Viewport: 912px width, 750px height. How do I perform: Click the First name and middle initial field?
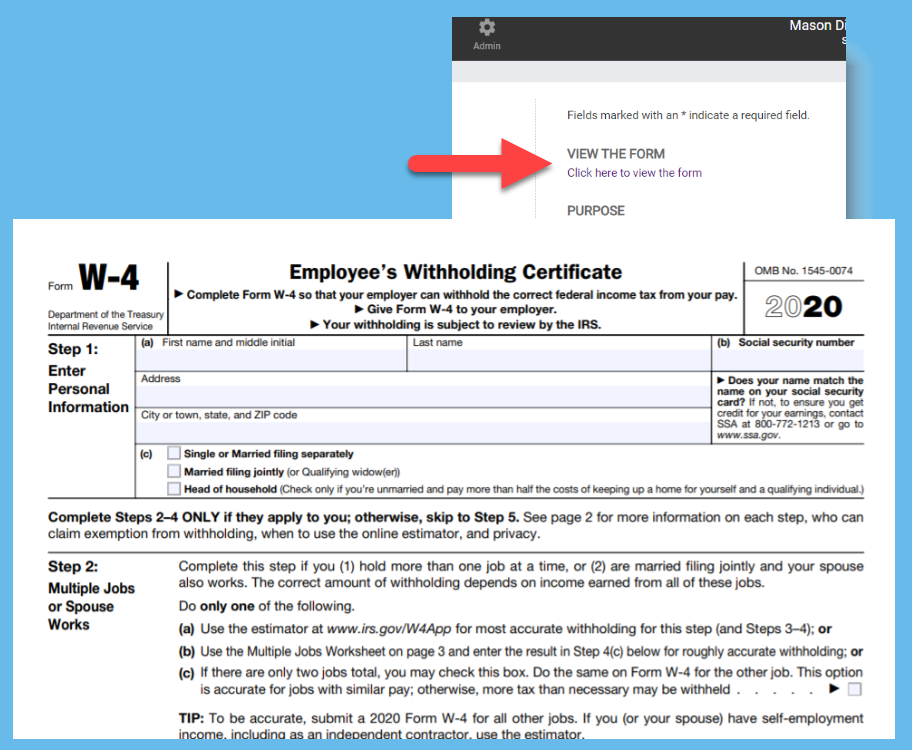point(270,358)
